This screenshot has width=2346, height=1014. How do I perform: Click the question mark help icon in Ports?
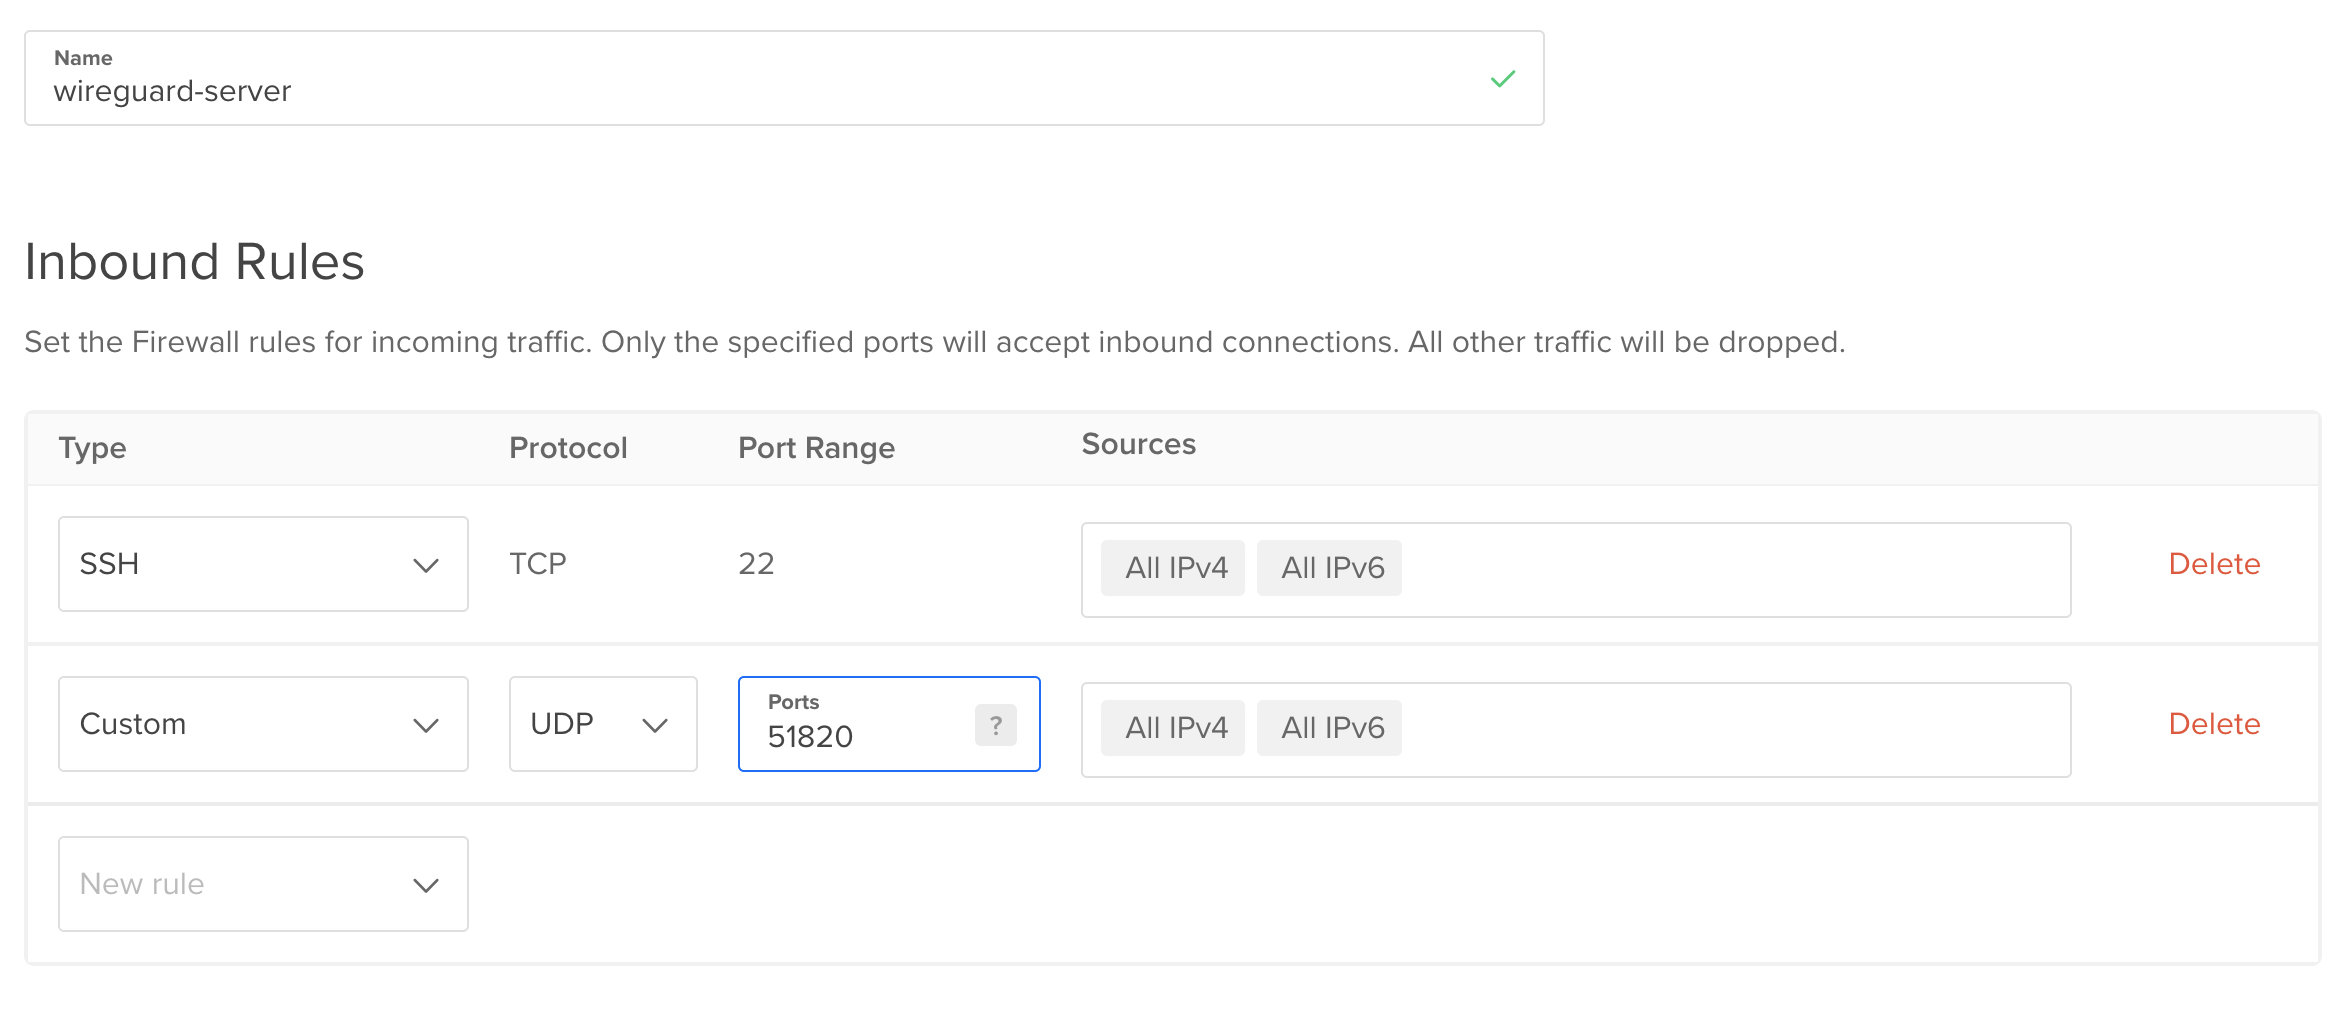(995, 725)
